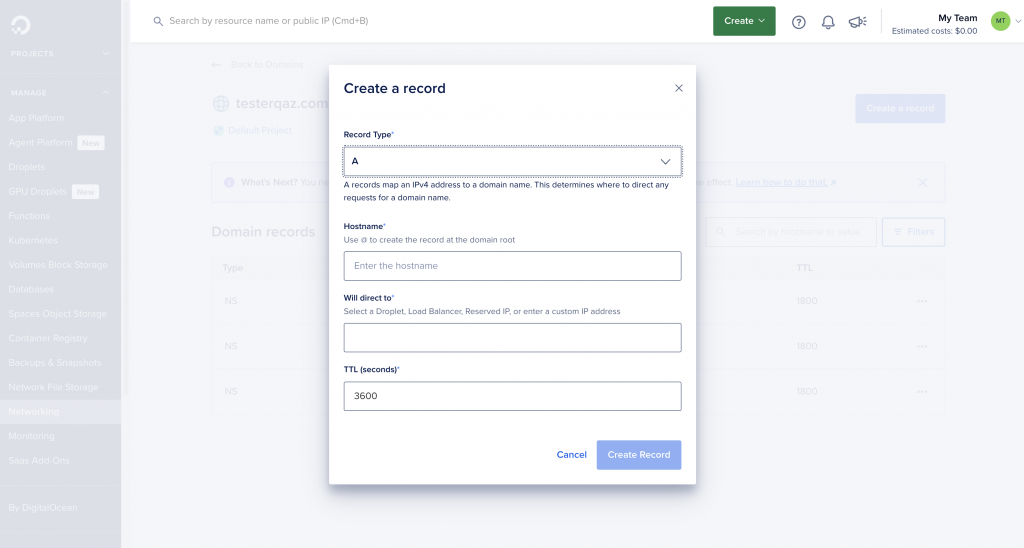Collapse the Manage sidebar section

[x=106, y=93]
